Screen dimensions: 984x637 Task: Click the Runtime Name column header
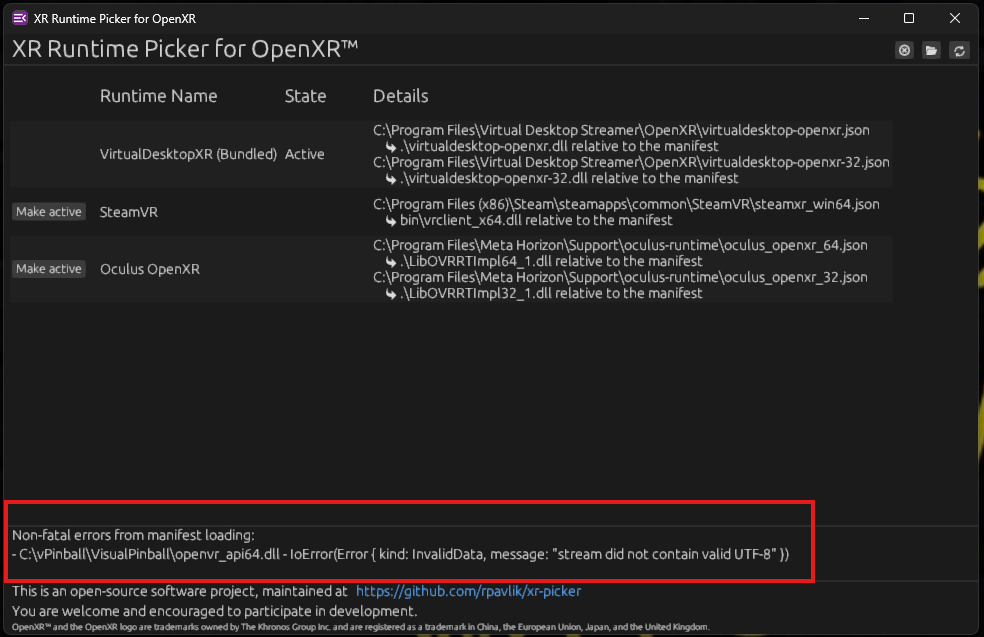158,96
